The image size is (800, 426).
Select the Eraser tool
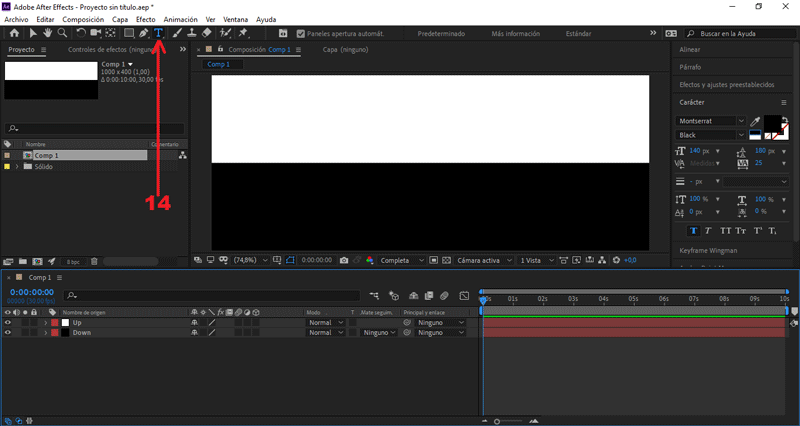207,33
